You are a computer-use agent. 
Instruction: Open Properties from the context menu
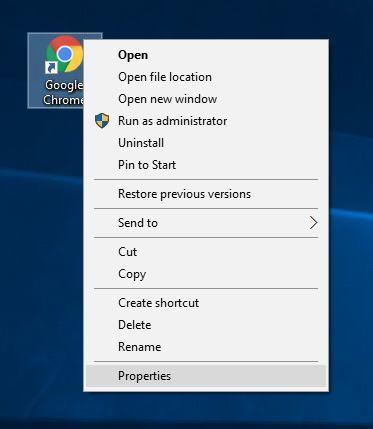(x=206, y=376)
